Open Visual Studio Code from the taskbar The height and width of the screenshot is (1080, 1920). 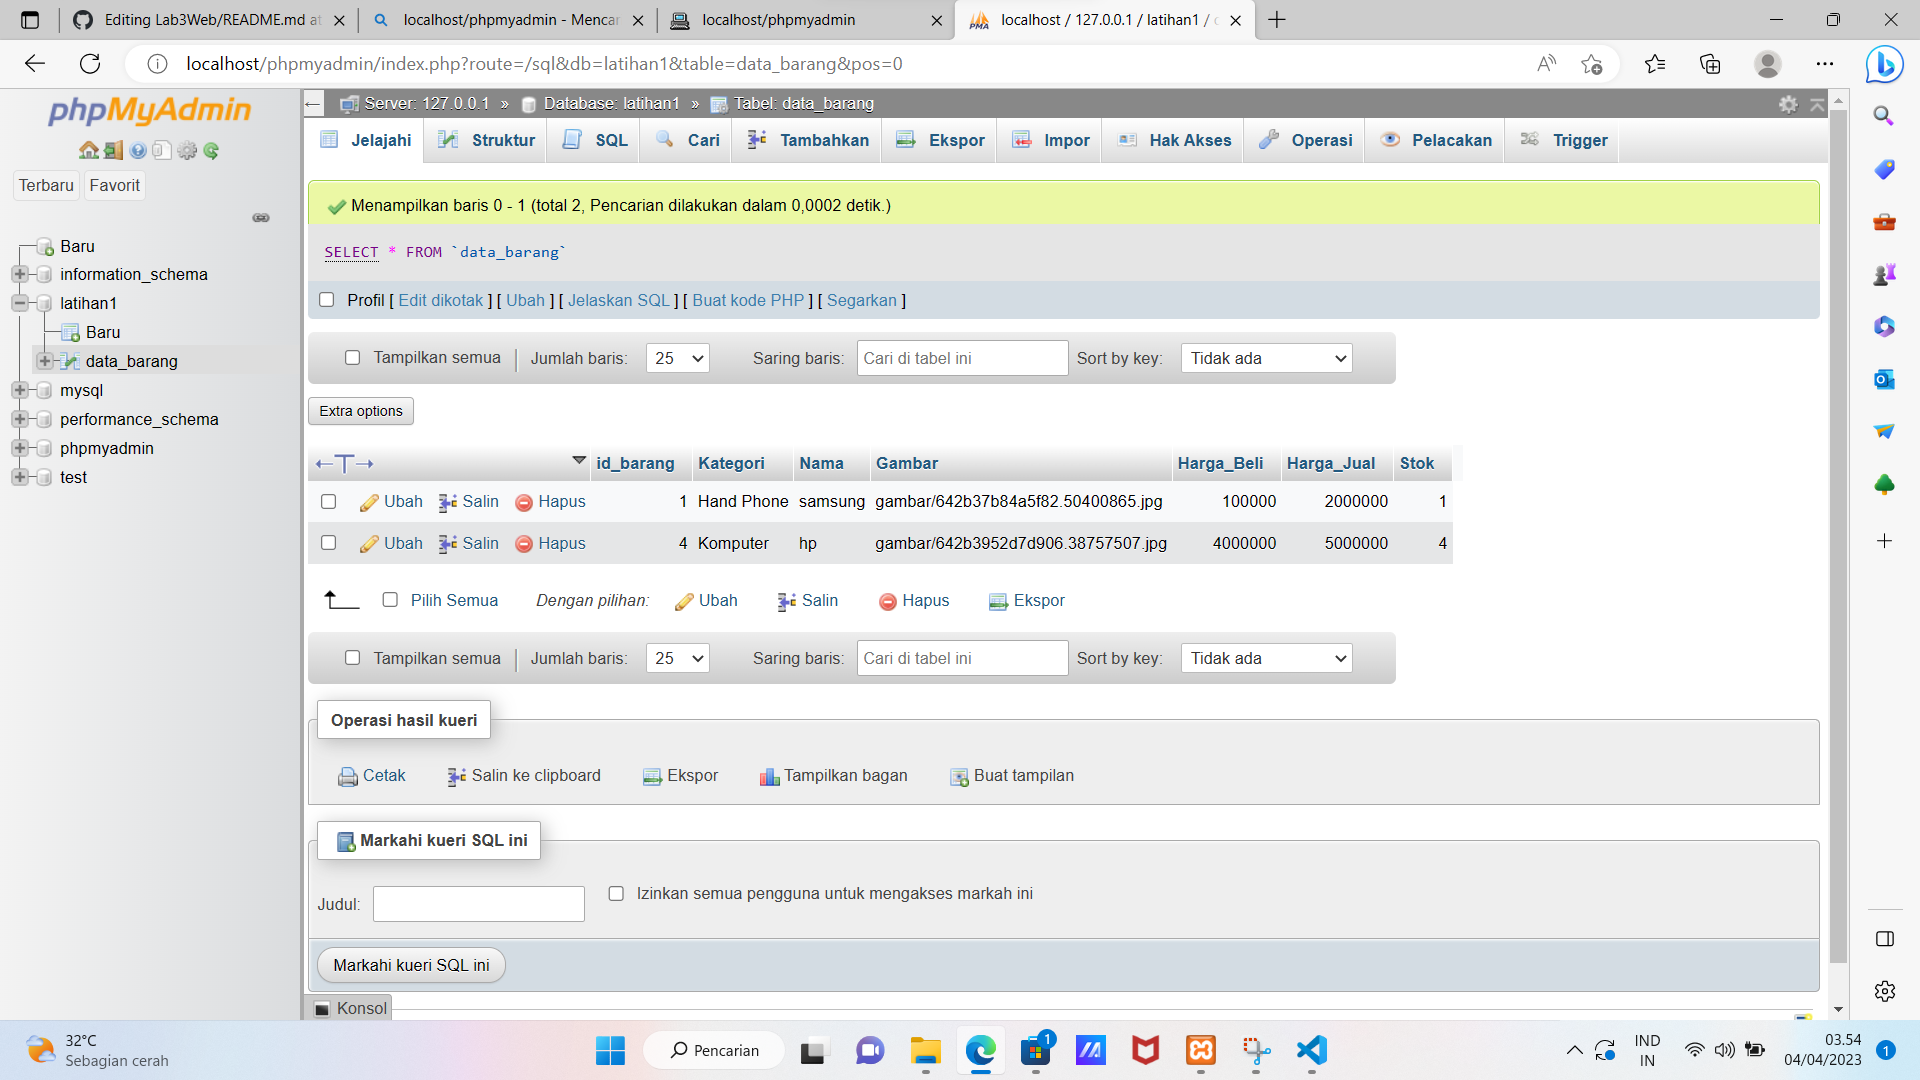tap(1311, 1050)
